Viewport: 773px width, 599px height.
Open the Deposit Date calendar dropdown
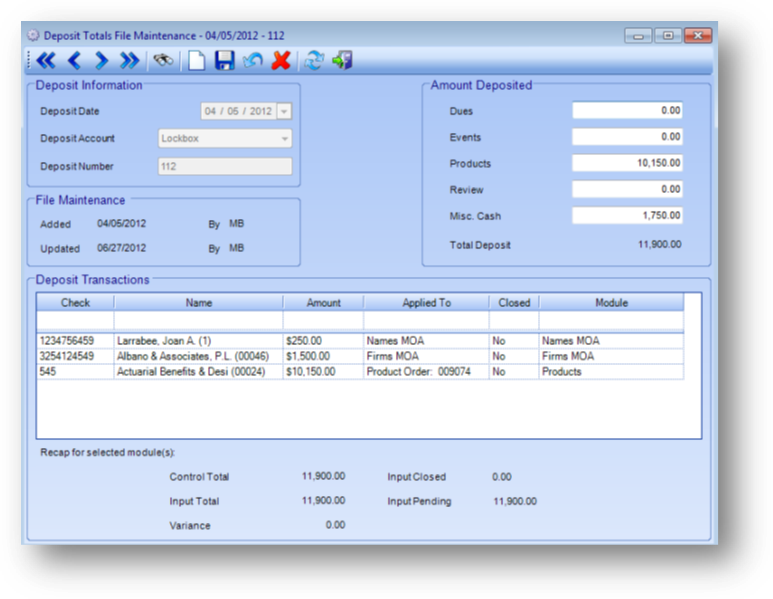click(284, 111)
